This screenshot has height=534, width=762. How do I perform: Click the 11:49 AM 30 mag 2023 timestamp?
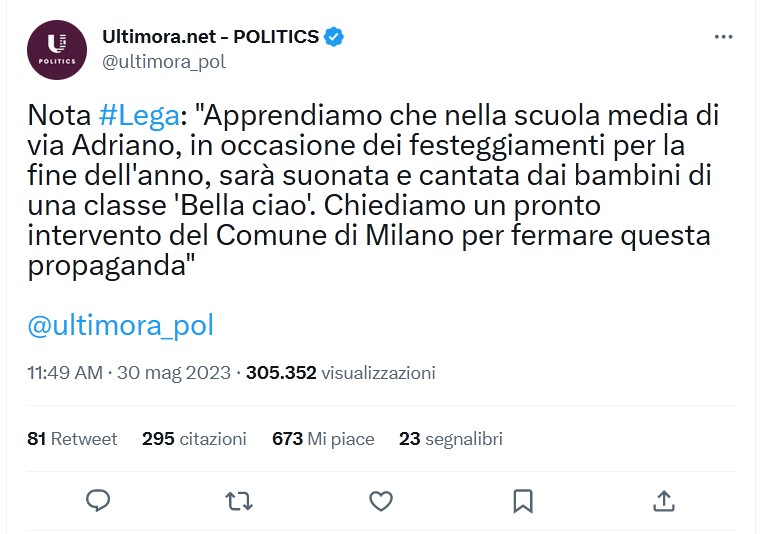[130, 373]
